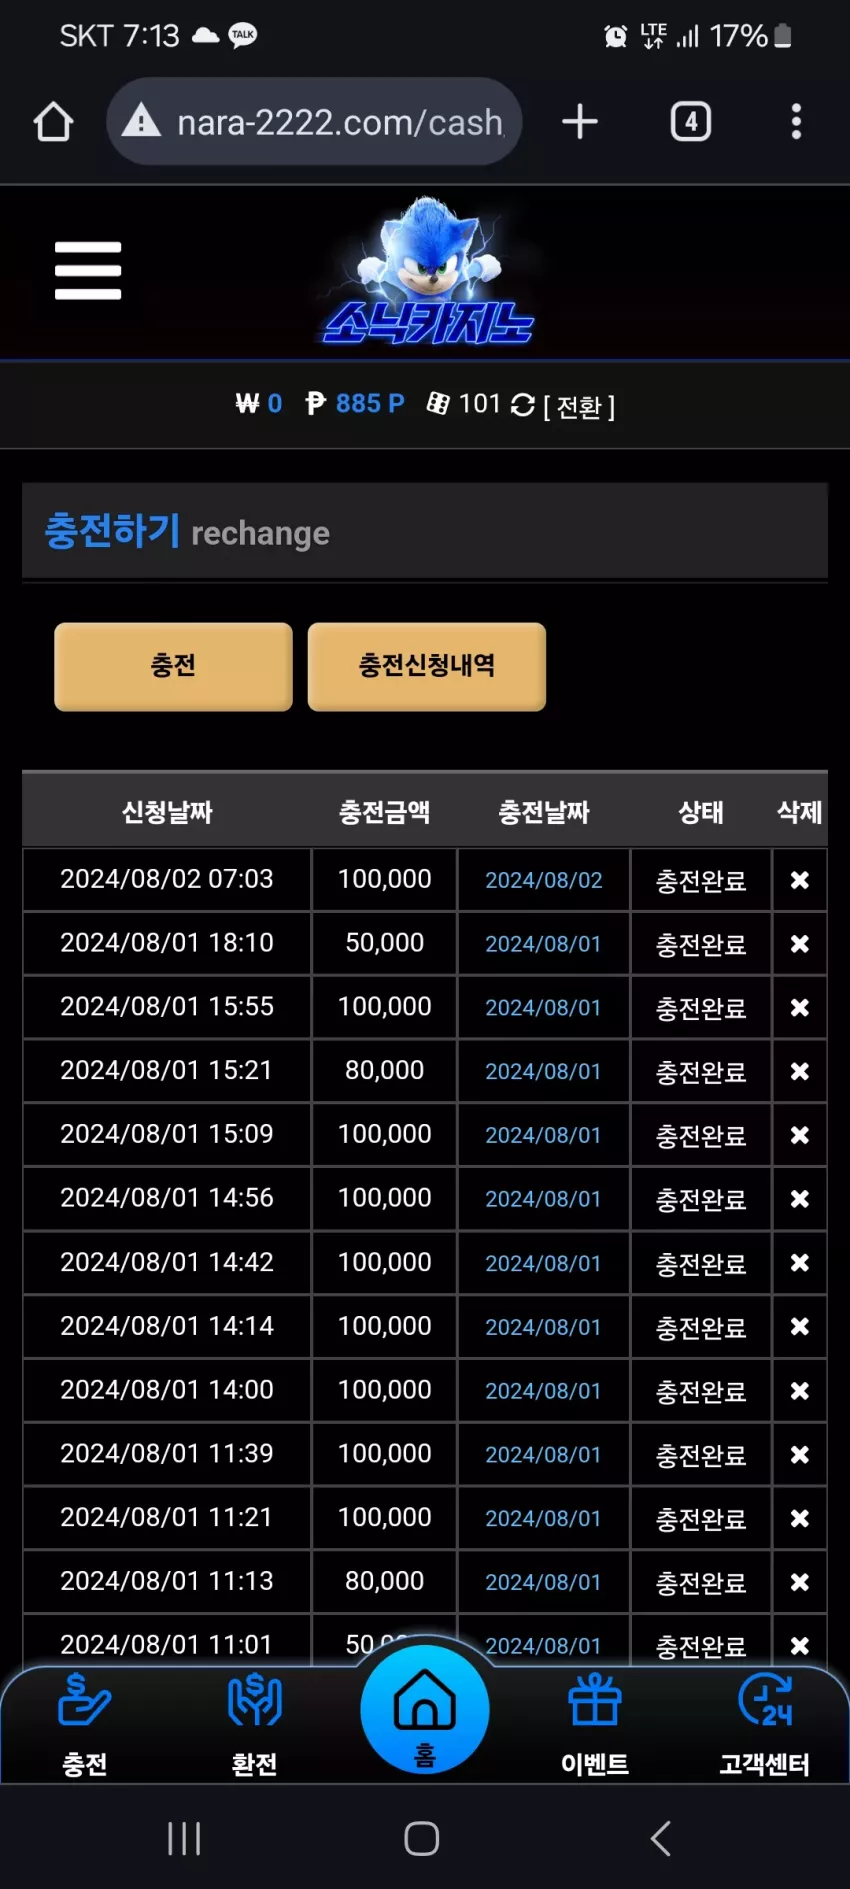This screenshot has width=850, height=1889.
Task: Click the Sonic casino logo
Action: (x=428, y=270)
